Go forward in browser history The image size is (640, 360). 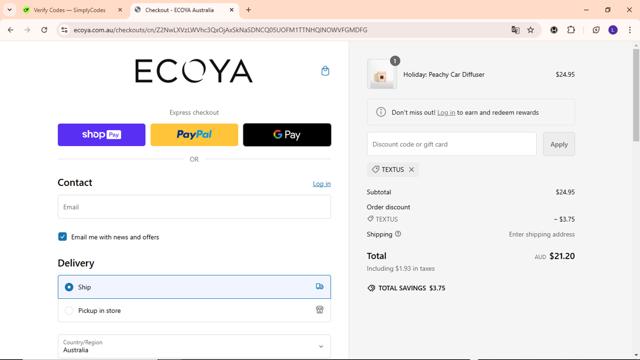pyautogui.click(x=27, y=30)
